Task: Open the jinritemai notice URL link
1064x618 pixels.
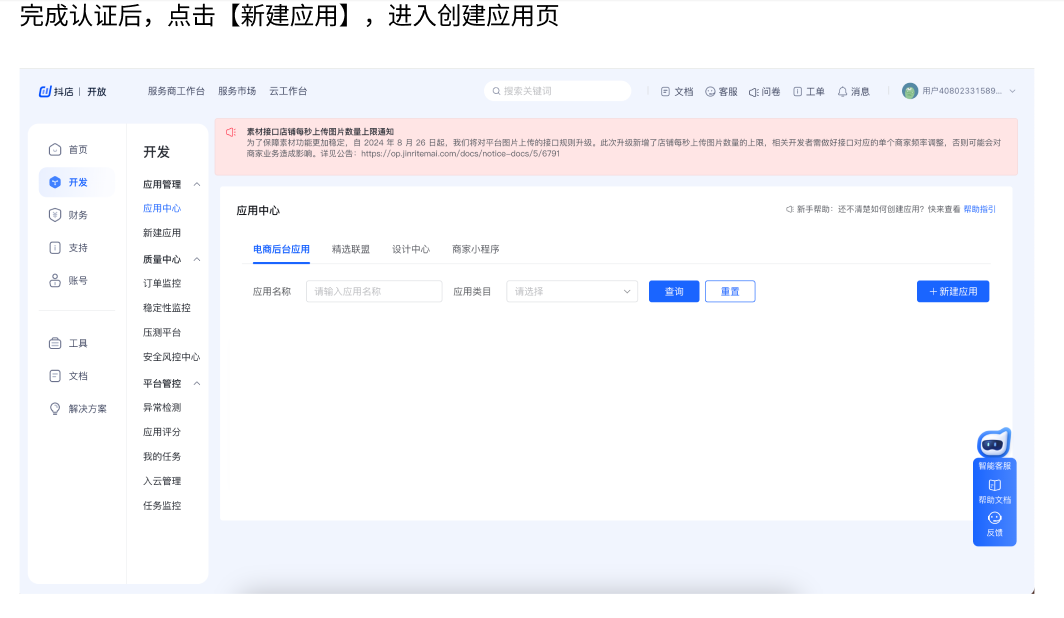Action: tap(460, 154)
